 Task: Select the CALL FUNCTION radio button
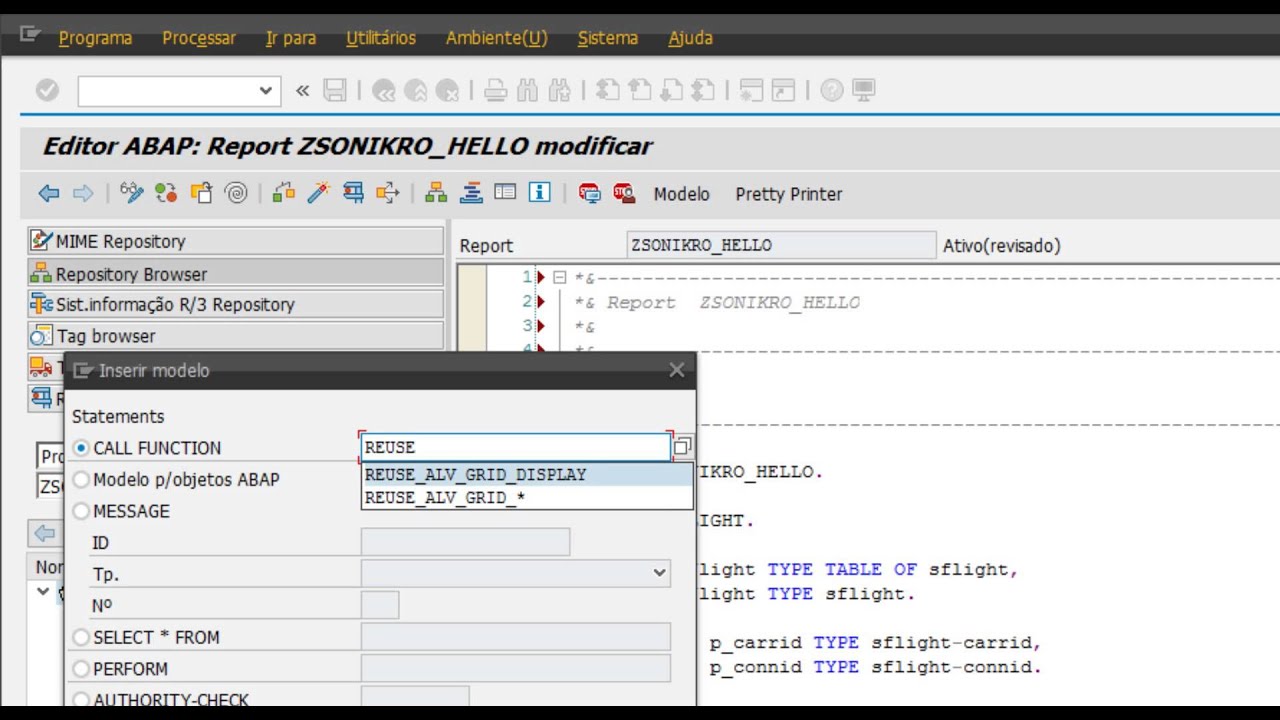[x=81, y=448]
